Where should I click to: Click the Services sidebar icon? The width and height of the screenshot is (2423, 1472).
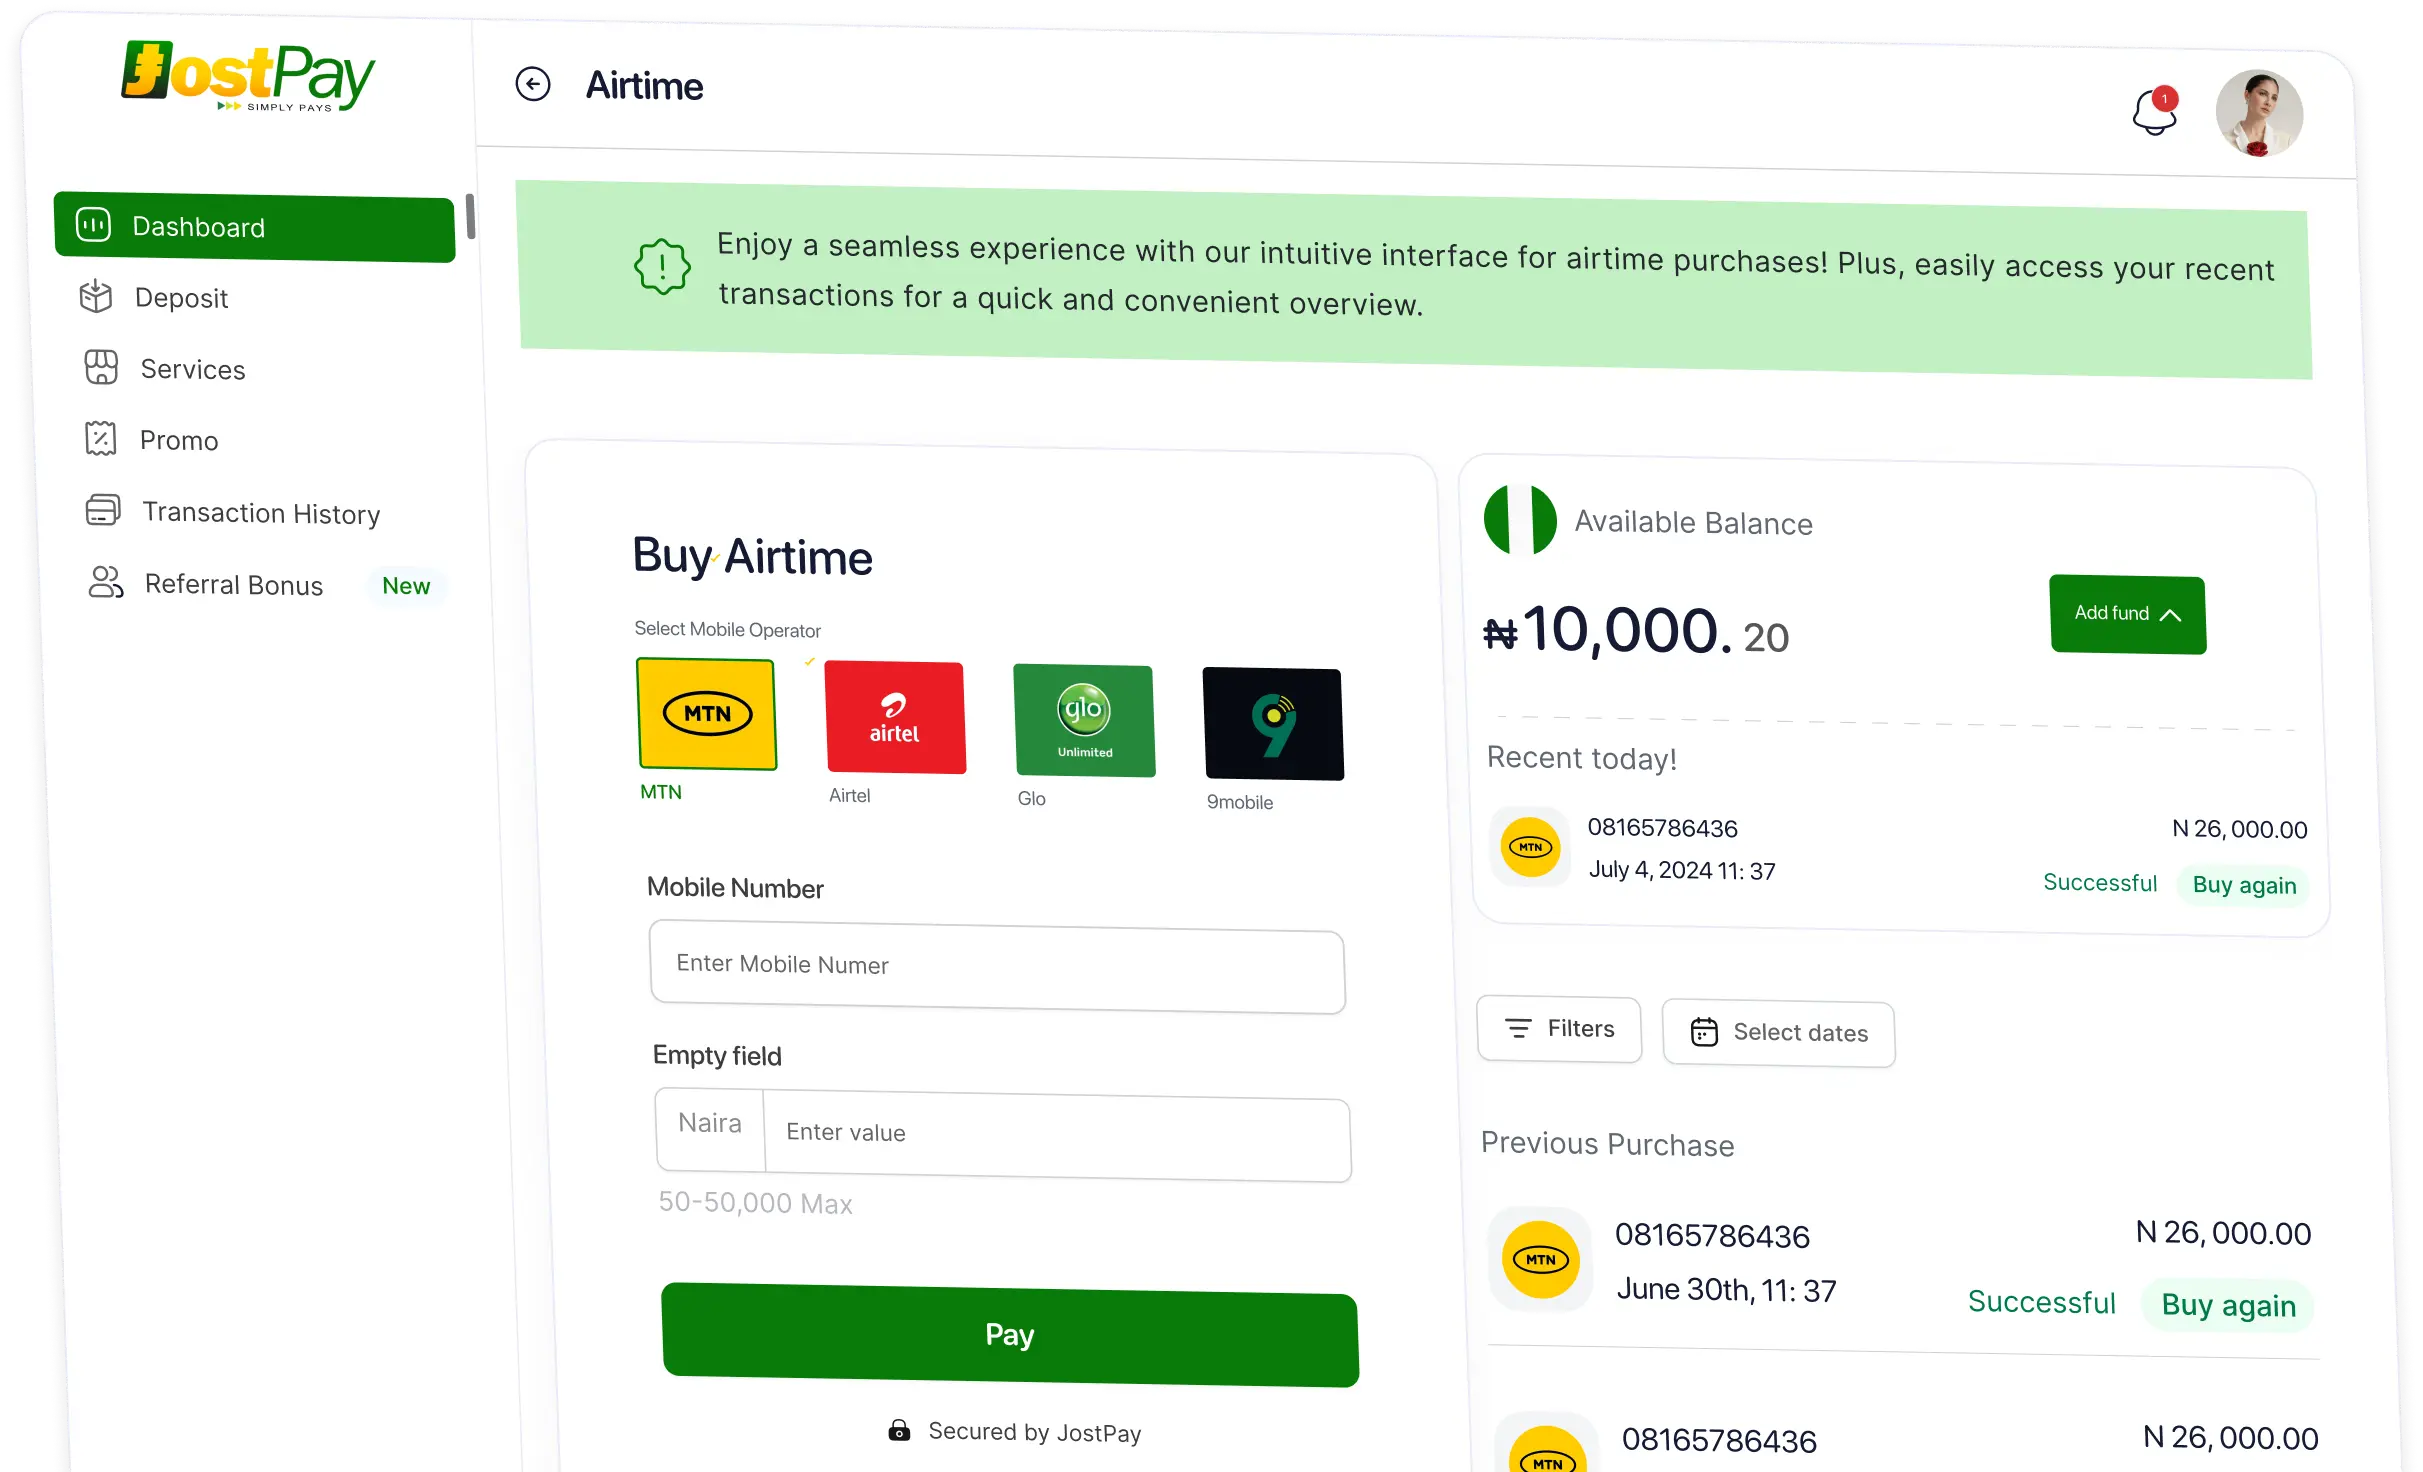(x=101, y=367)
